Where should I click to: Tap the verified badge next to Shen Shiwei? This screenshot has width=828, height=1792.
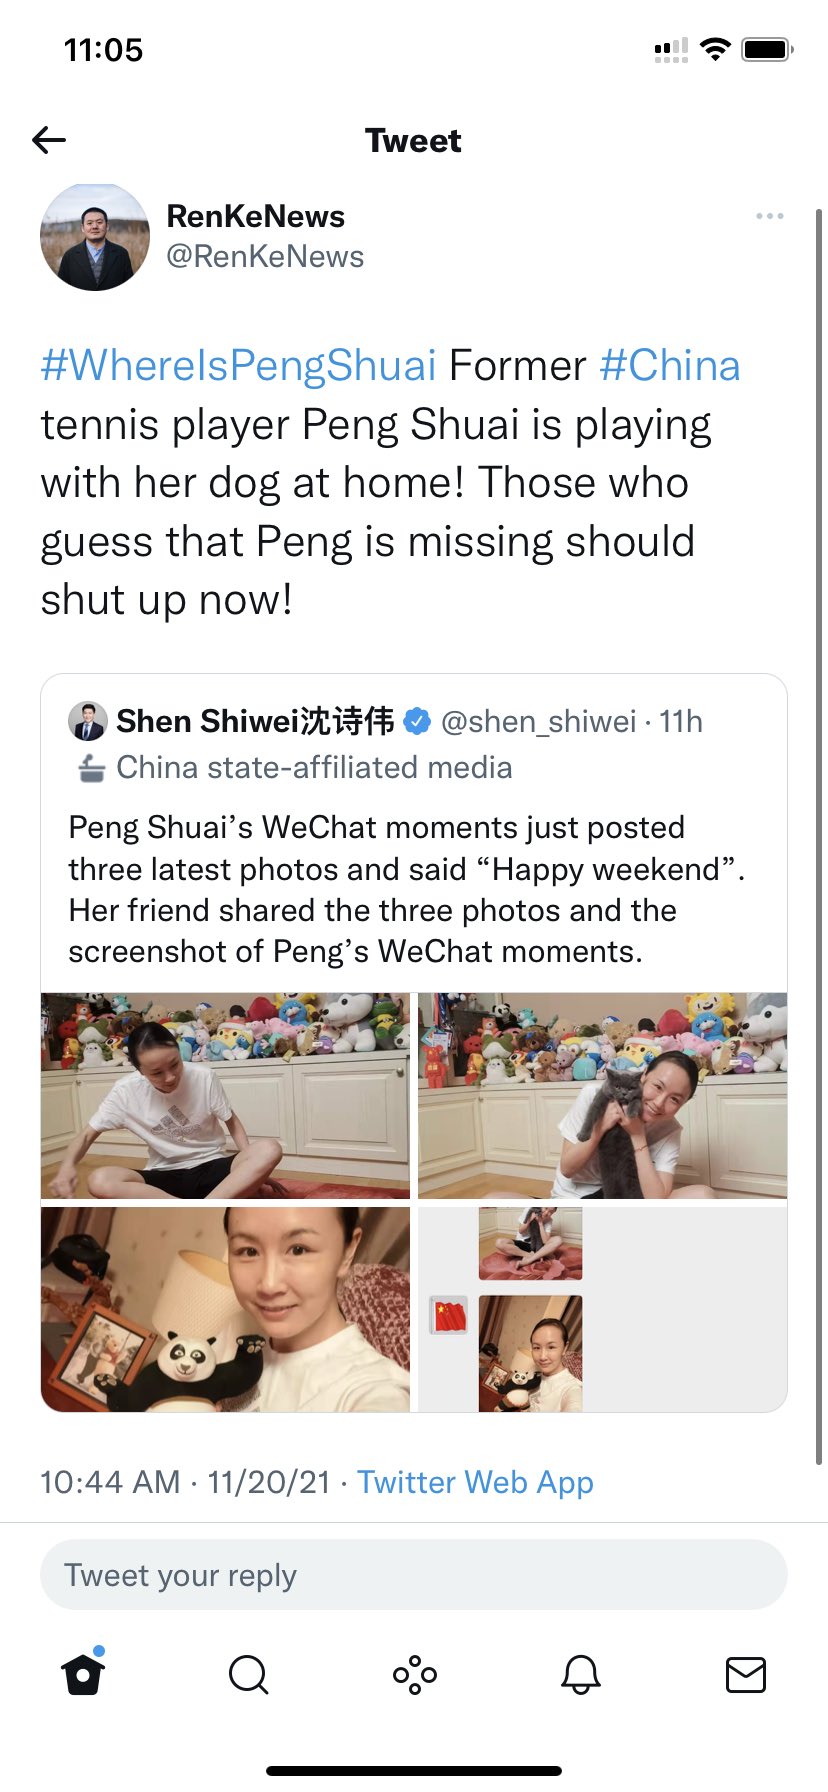click(417, 721)
